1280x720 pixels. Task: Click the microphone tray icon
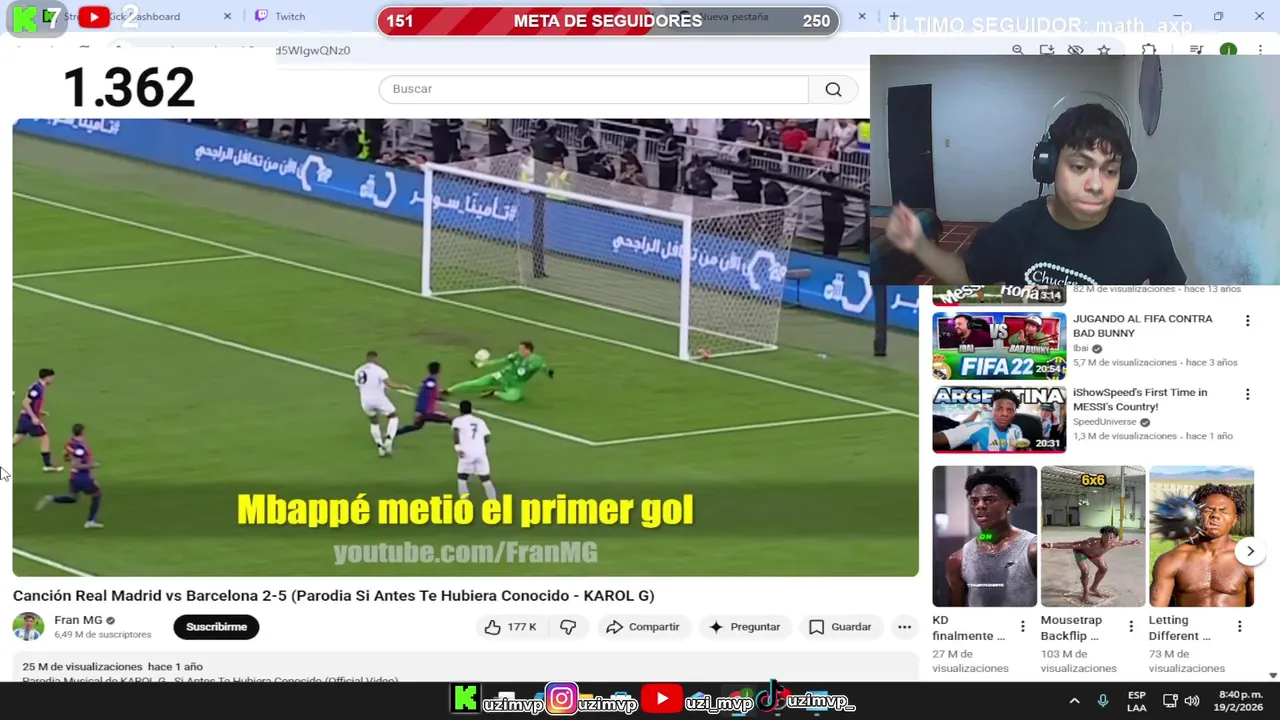(1103, 701)
